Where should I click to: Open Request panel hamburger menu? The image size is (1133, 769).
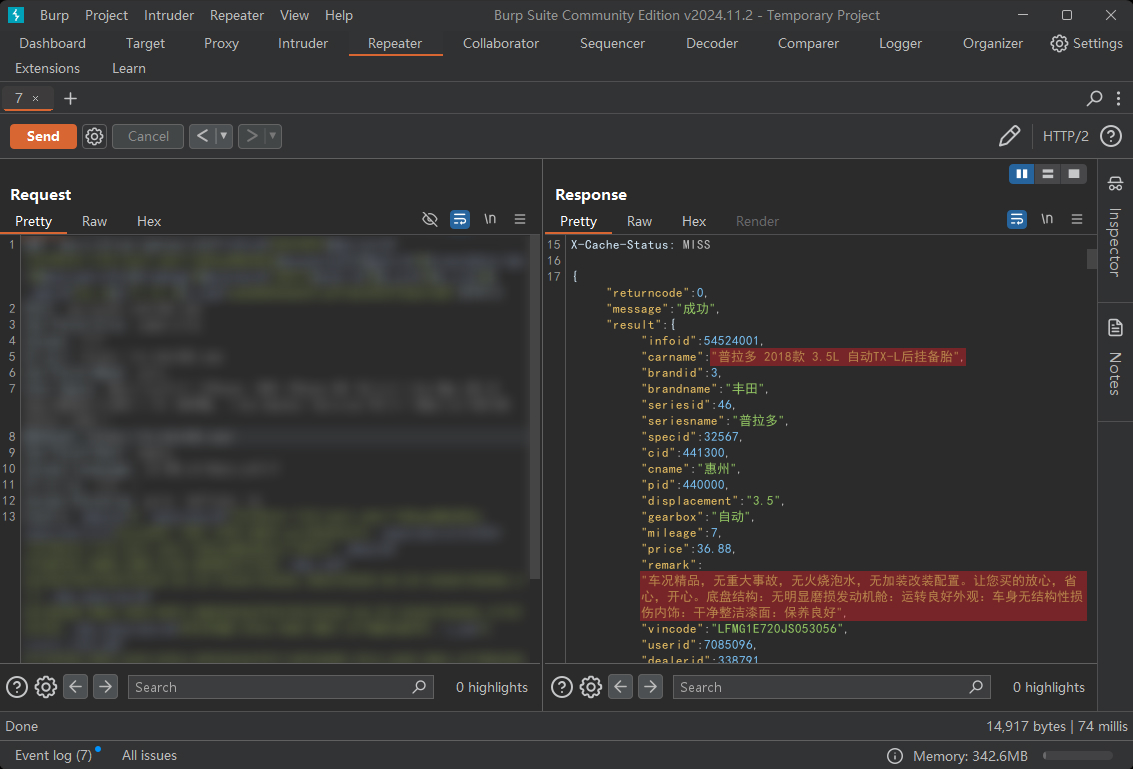point(520,219)
